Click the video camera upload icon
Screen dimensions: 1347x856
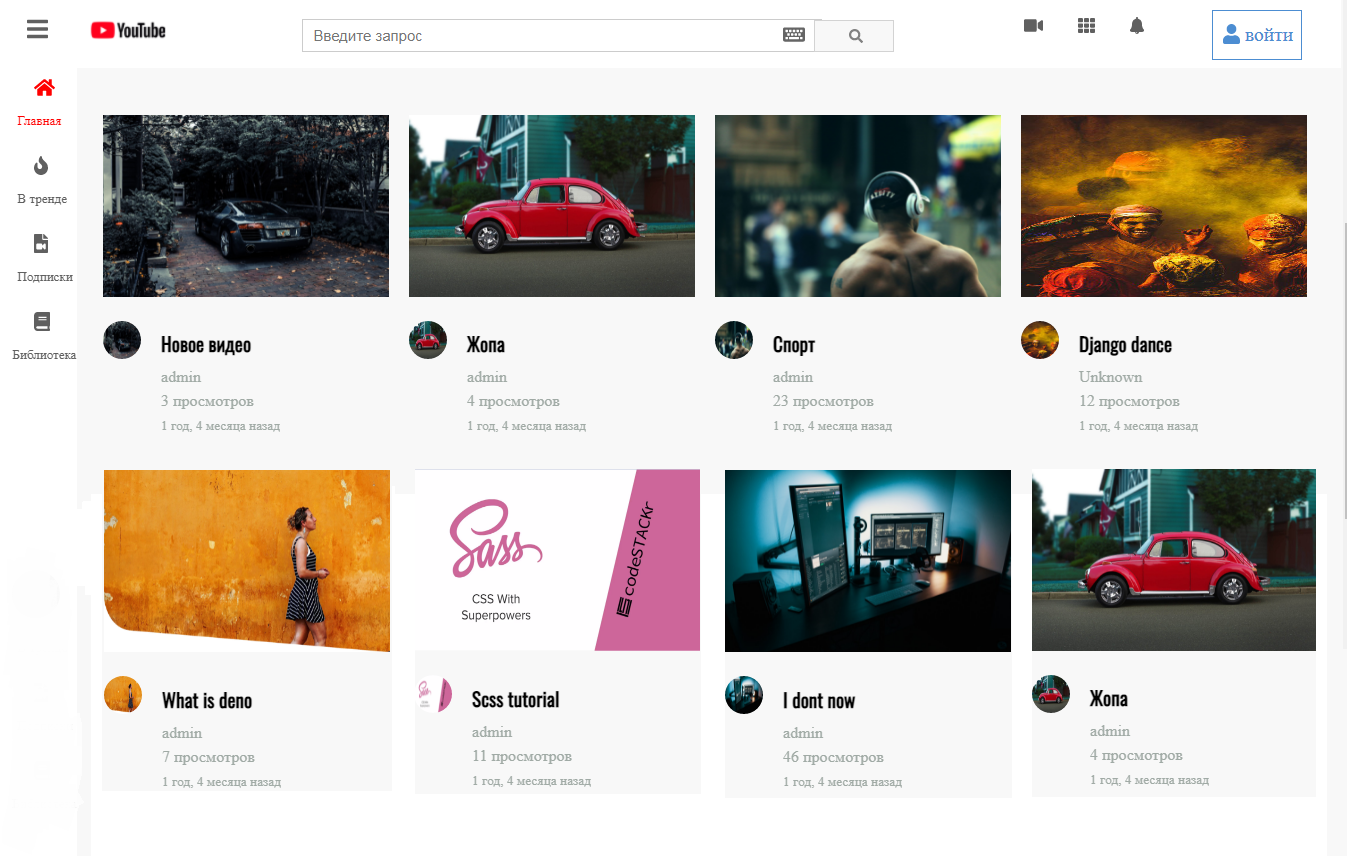(1033, 25)
